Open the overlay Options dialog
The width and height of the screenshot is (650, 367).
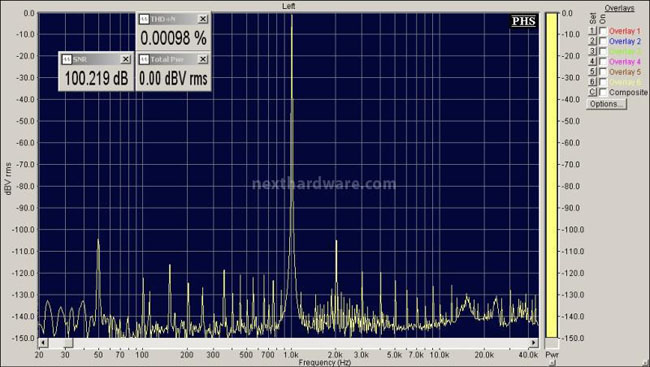606,104
